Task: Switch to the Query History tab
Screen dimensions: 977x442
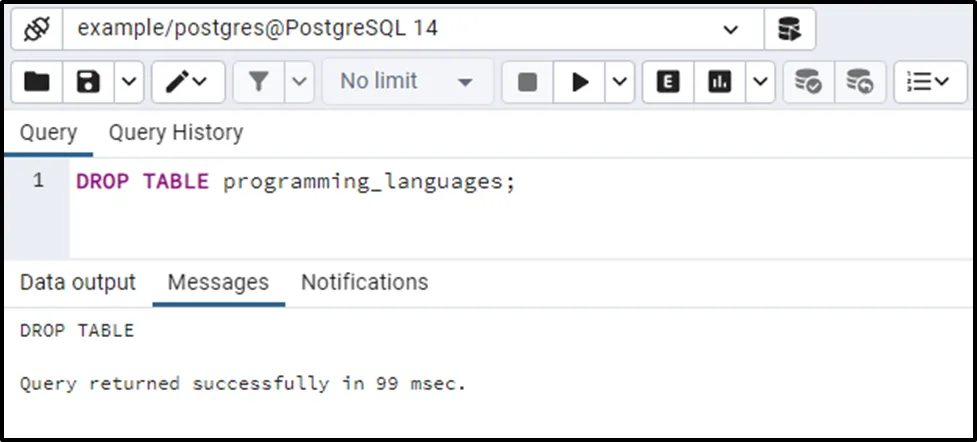Action: [x=175, y=133]
